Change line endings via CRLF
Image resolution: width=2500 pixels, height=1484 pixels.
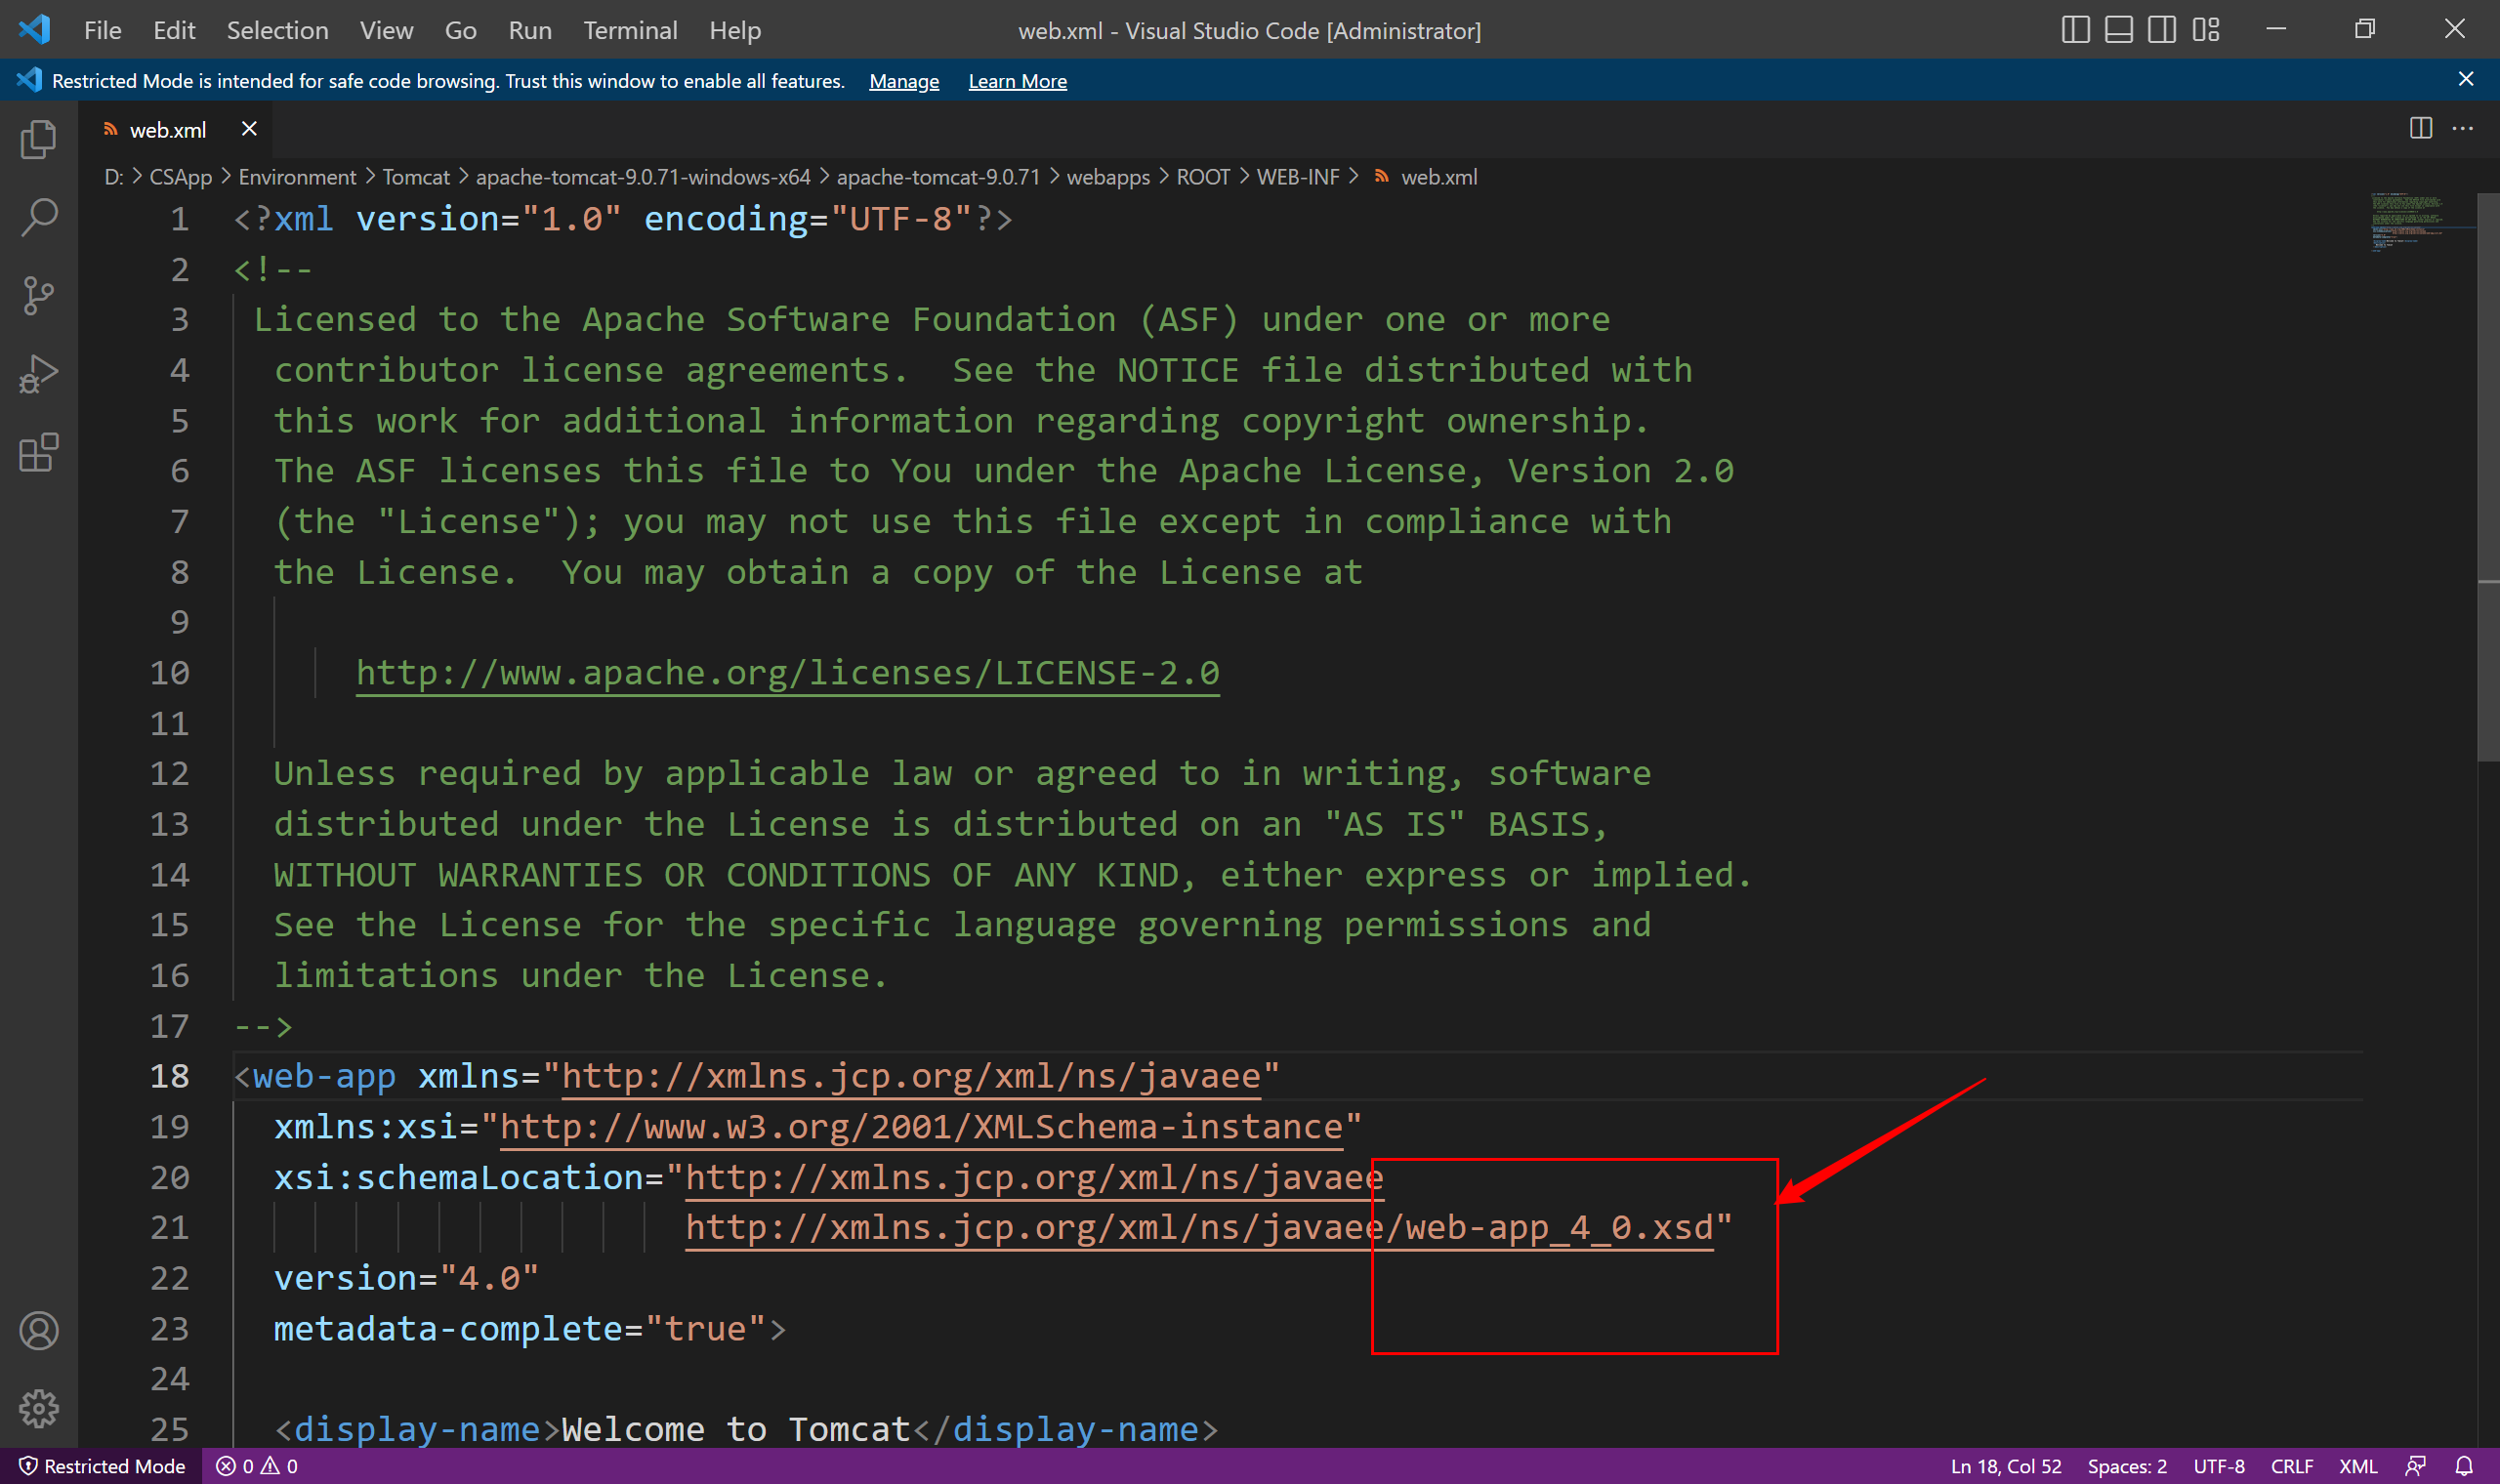[x=2291, y=1466]
